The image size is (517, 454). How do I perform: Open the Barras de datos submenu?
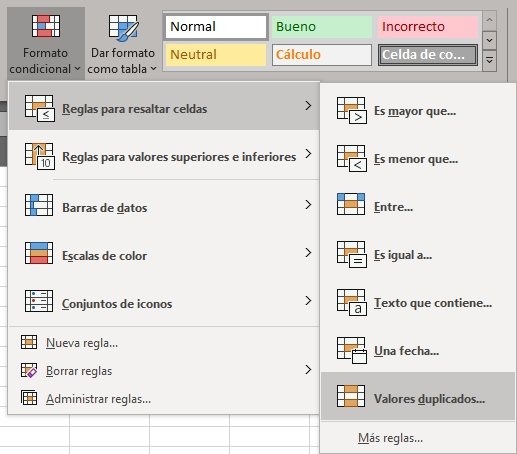(x=164, y=206)
